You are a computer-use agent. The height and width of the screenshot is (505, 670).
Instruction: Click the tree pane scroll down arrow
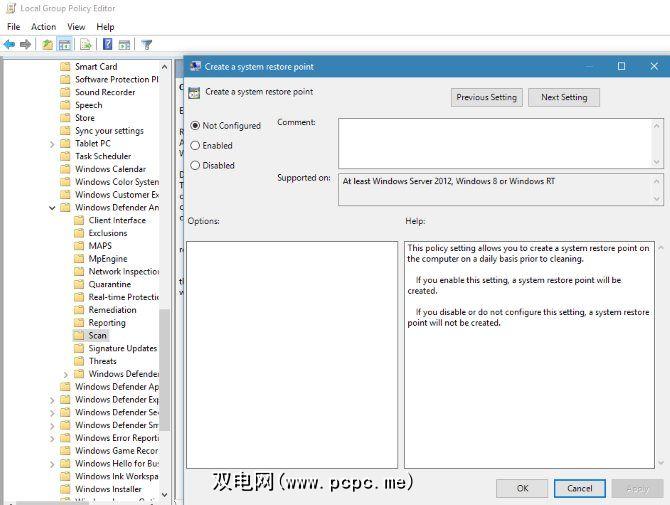tap(165, 494)
